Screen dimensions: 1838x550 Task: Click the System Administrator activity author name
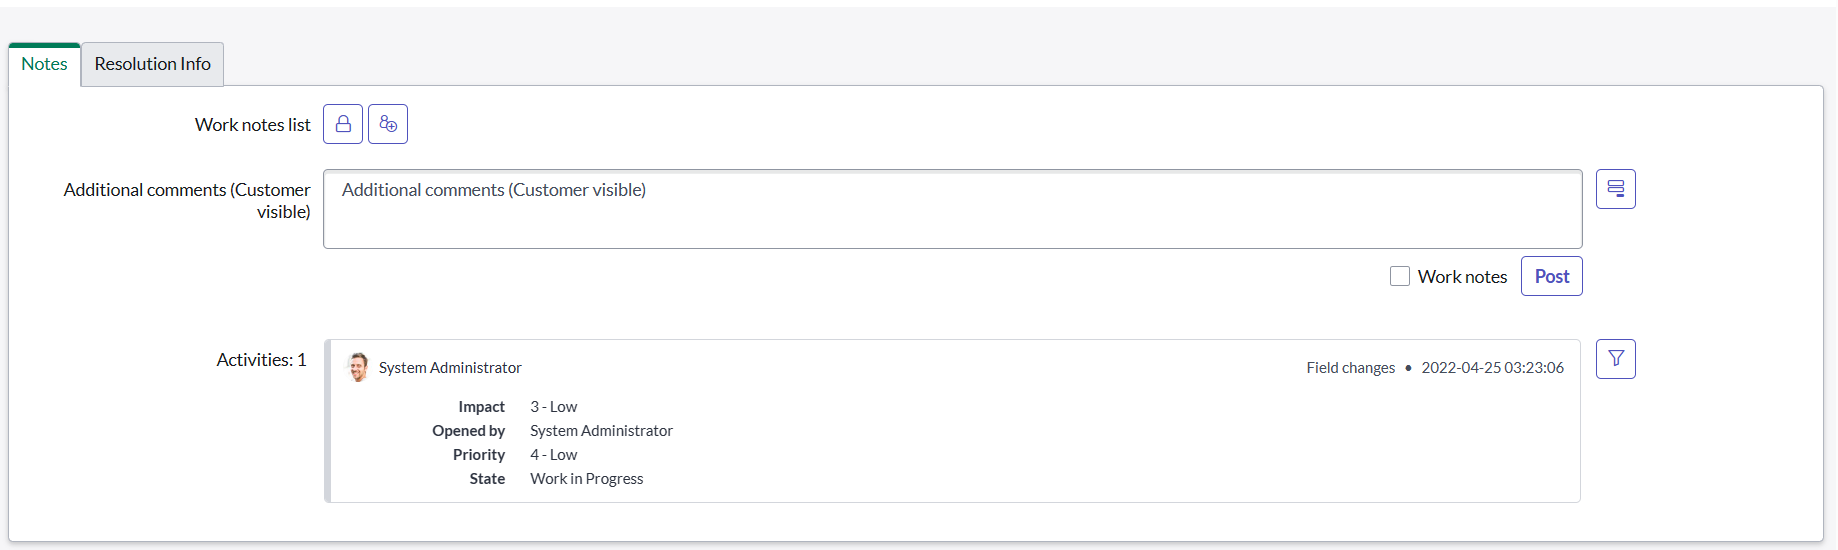[450, 368]
